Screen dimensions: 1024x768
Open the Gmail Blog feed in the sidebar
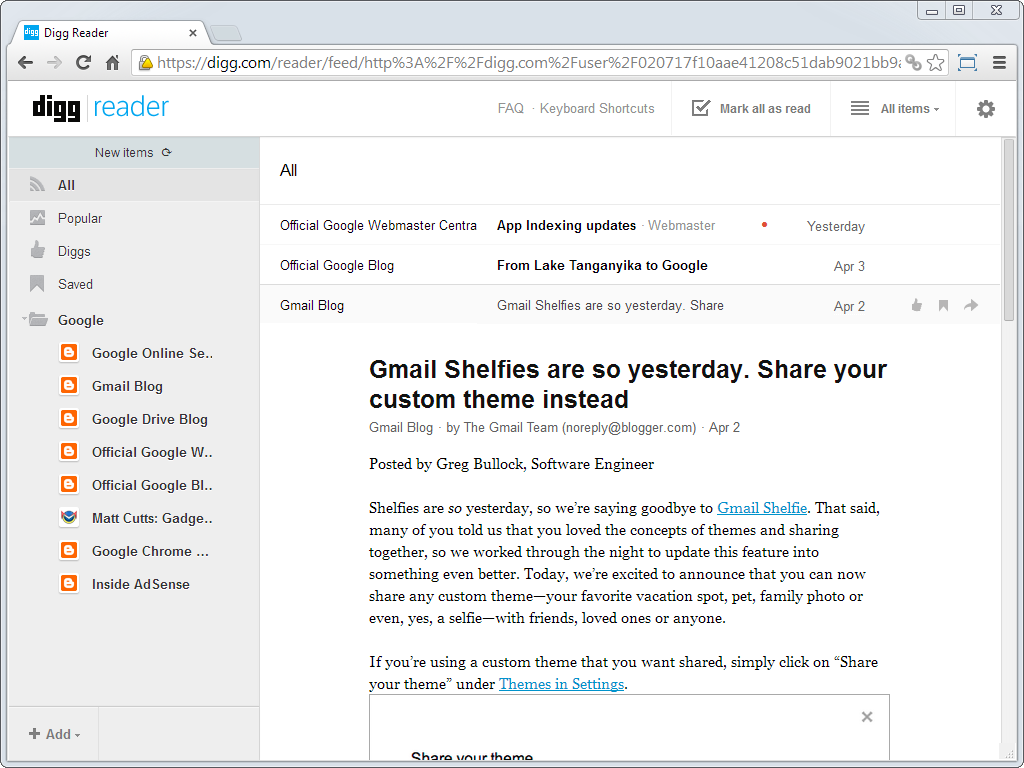point(127,386)
